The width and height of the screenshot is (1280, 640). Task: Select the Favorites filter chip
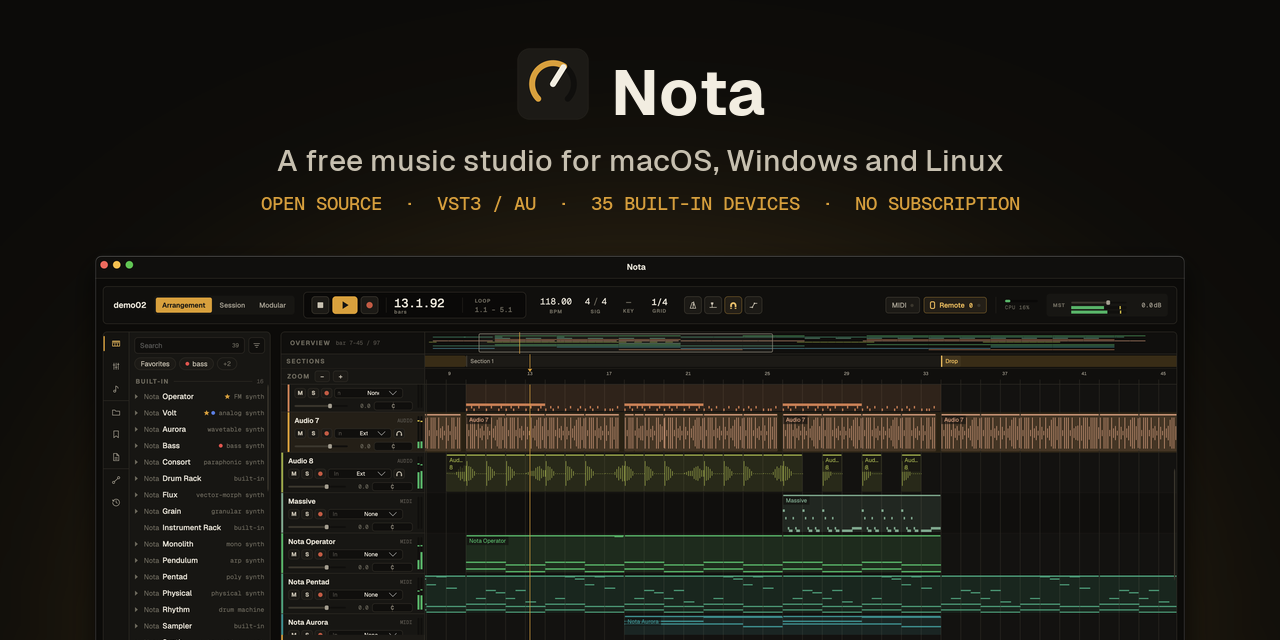tap(155, 364)
